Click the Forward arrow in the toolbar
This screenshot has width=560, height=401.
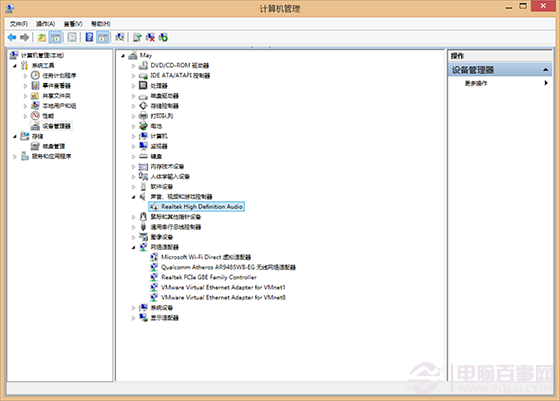24,37
